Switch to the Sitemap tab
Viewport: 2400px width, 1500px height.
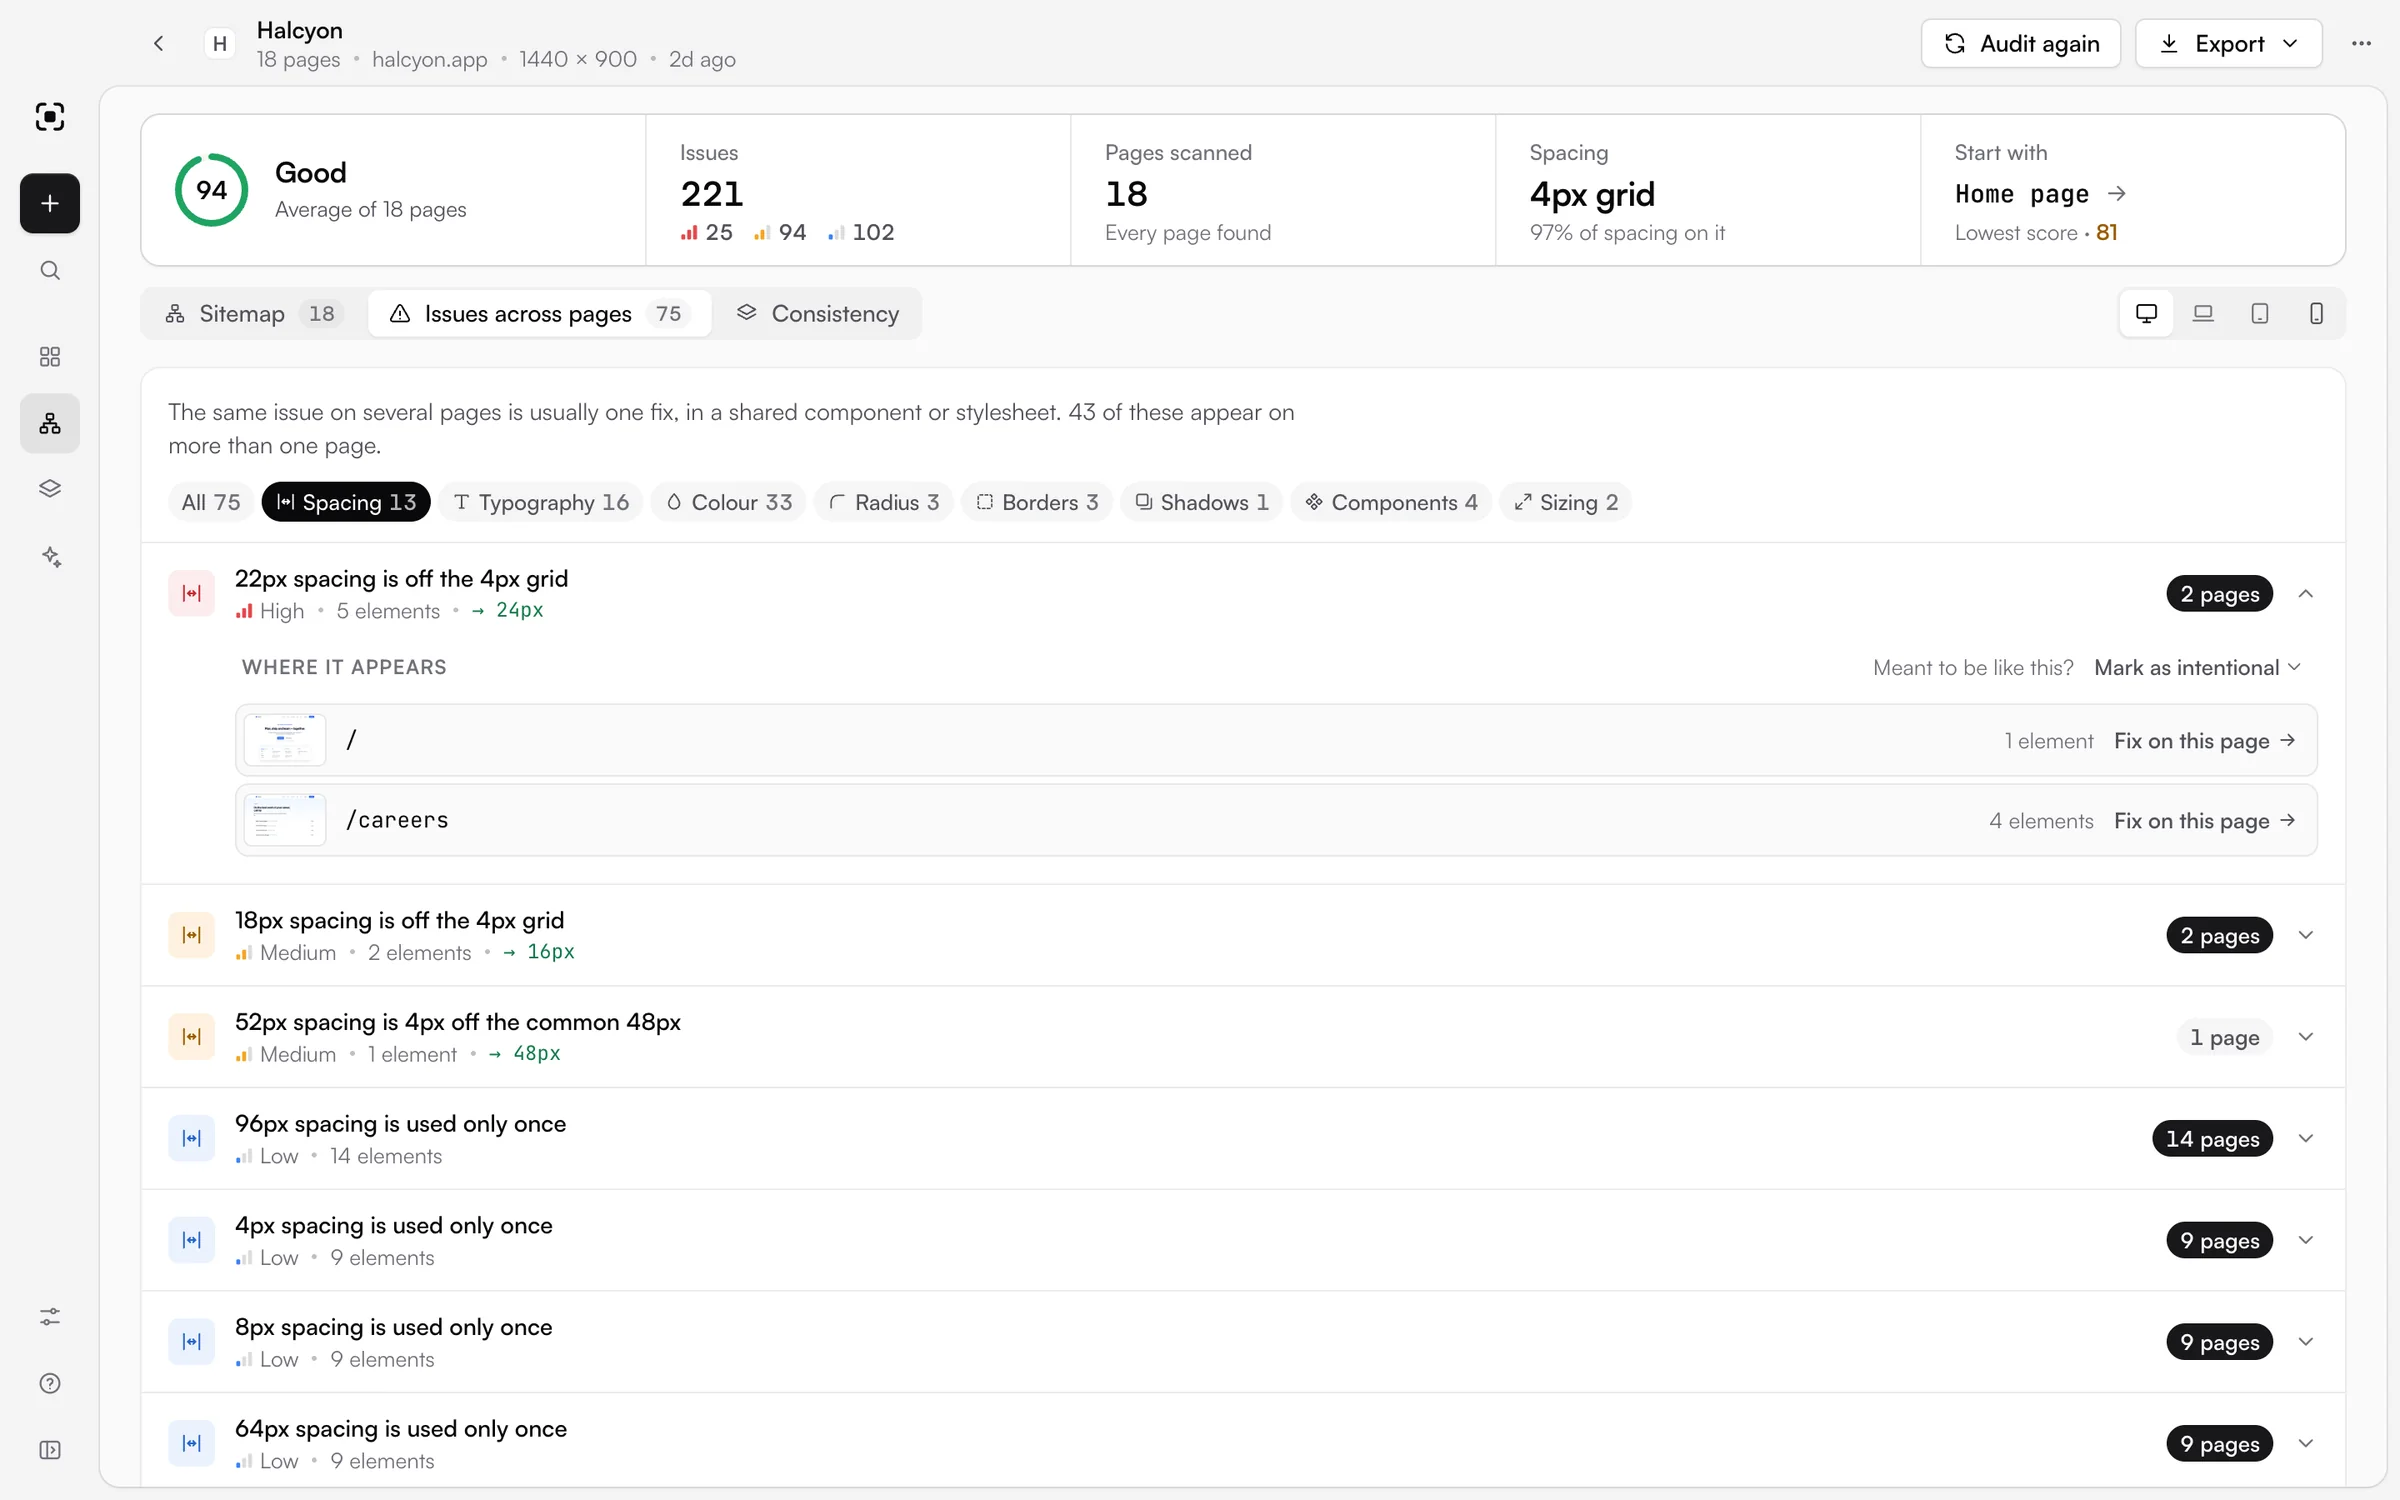coord(255,314)
